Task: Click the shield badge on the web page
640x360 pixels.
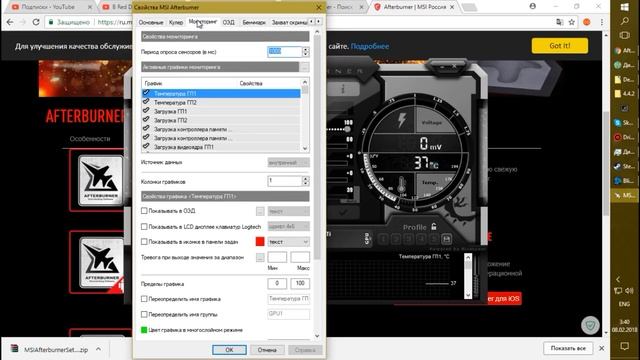Action: [x=590, y=325]
